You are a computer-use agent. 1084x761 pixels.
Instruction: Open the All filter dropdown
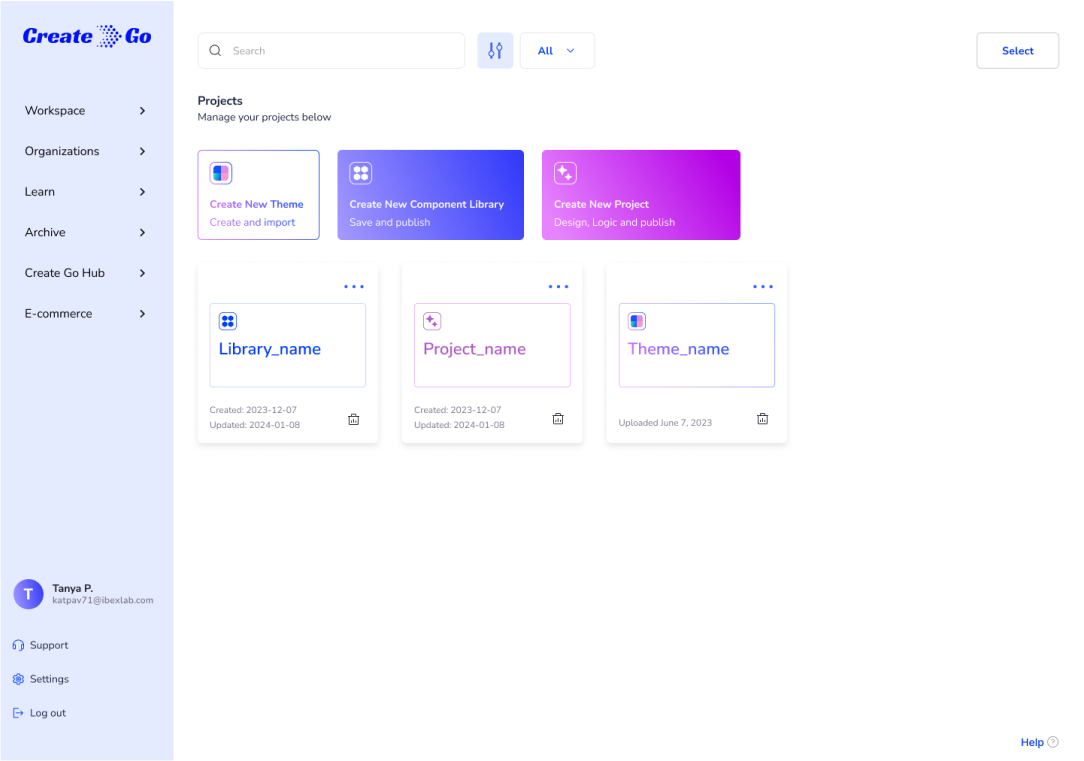click(557, 50)
